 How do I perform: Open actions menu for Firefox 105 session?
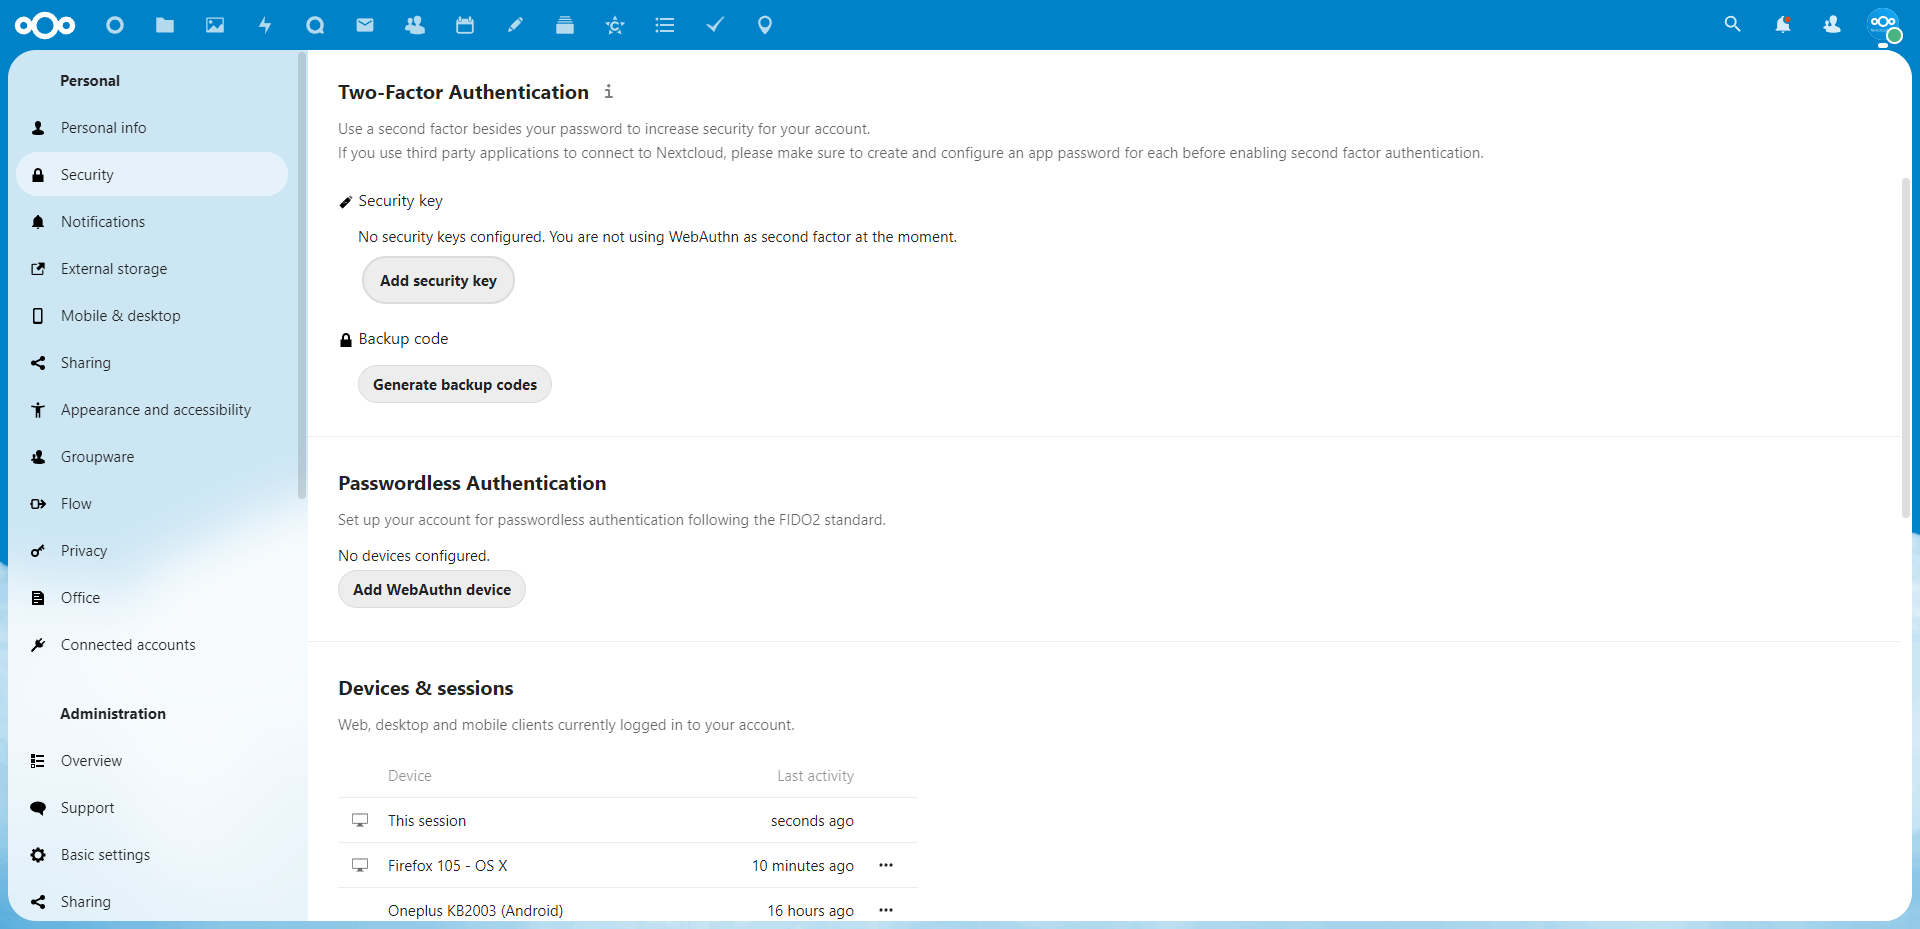[x=886, y=865]
